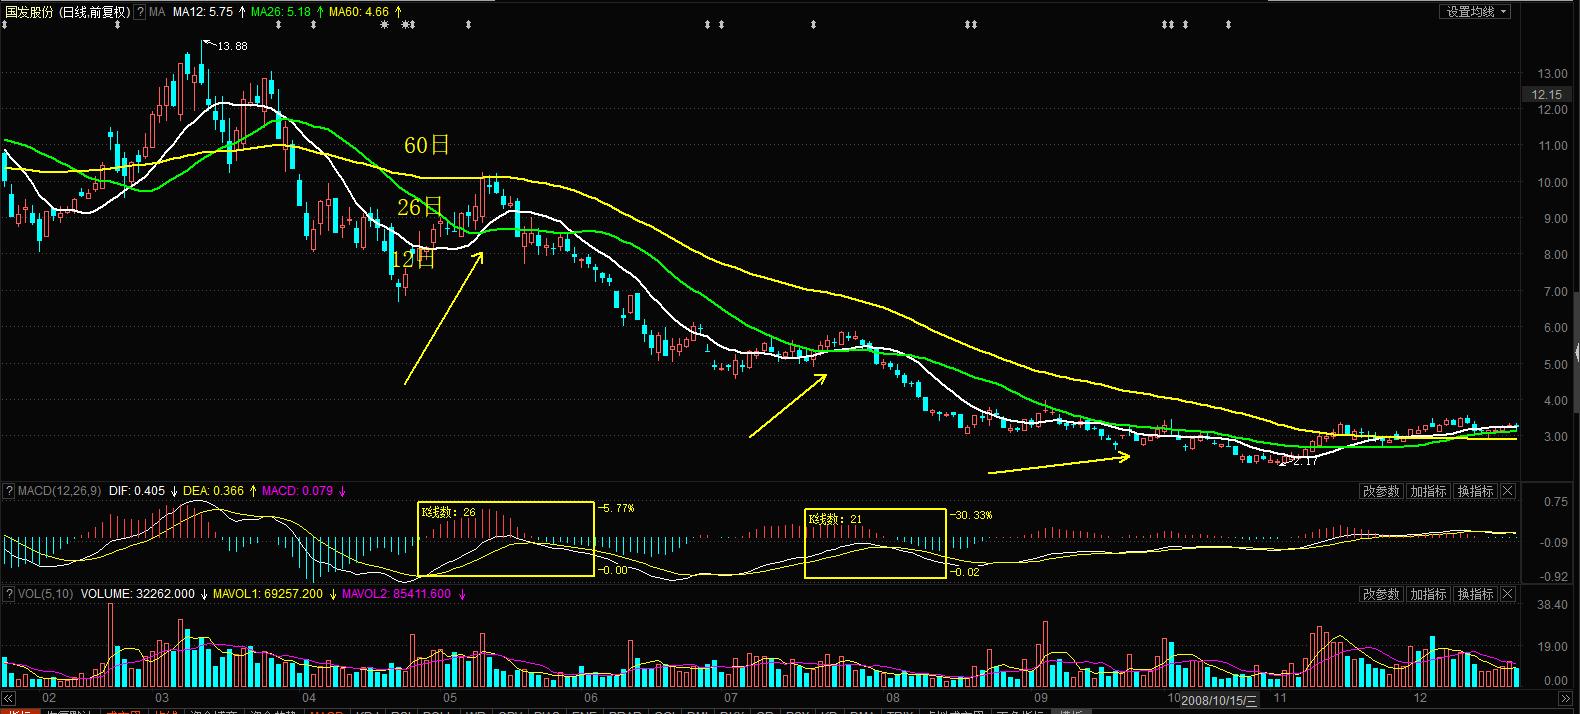Expand the side panel handle on the right edge
1580x714 pixels.
1576,352
